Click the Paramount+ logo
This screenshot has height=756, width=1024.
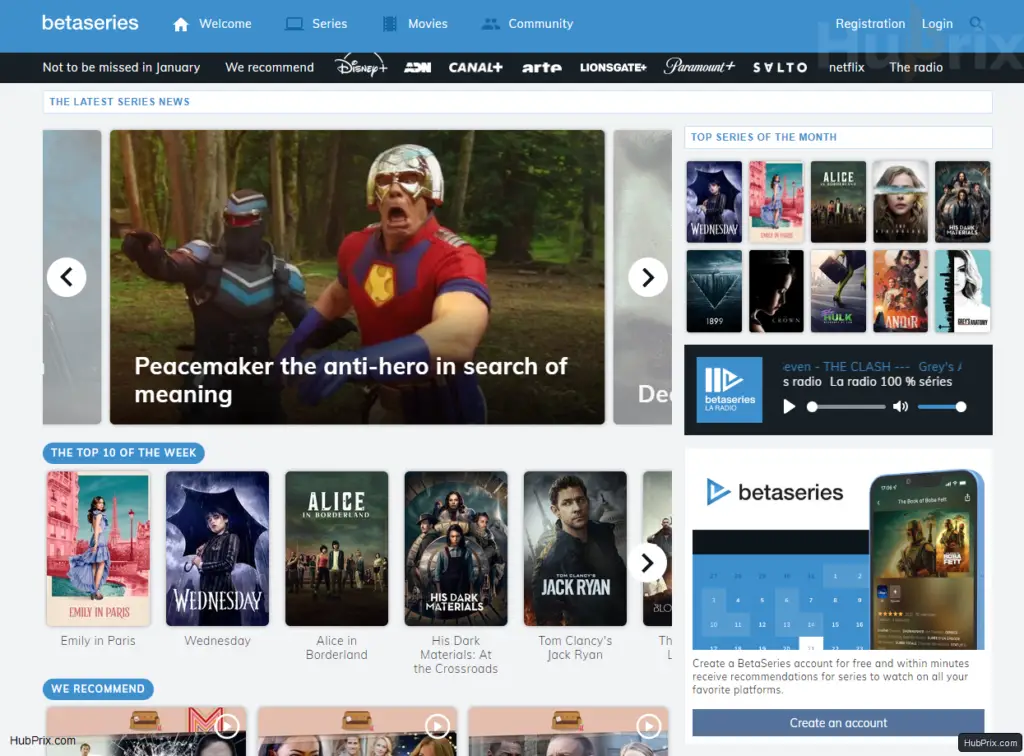click(699, 66)
